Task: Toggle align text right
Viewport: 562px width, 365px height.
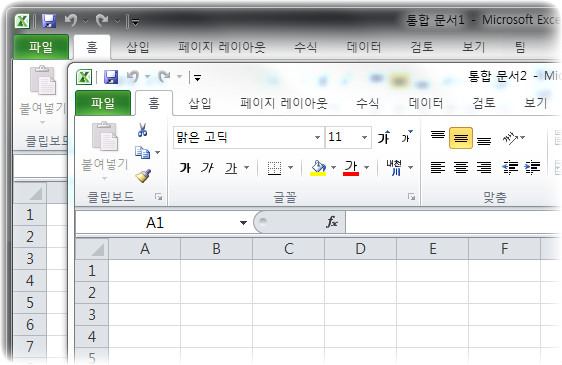Action: tap(484, 167)
